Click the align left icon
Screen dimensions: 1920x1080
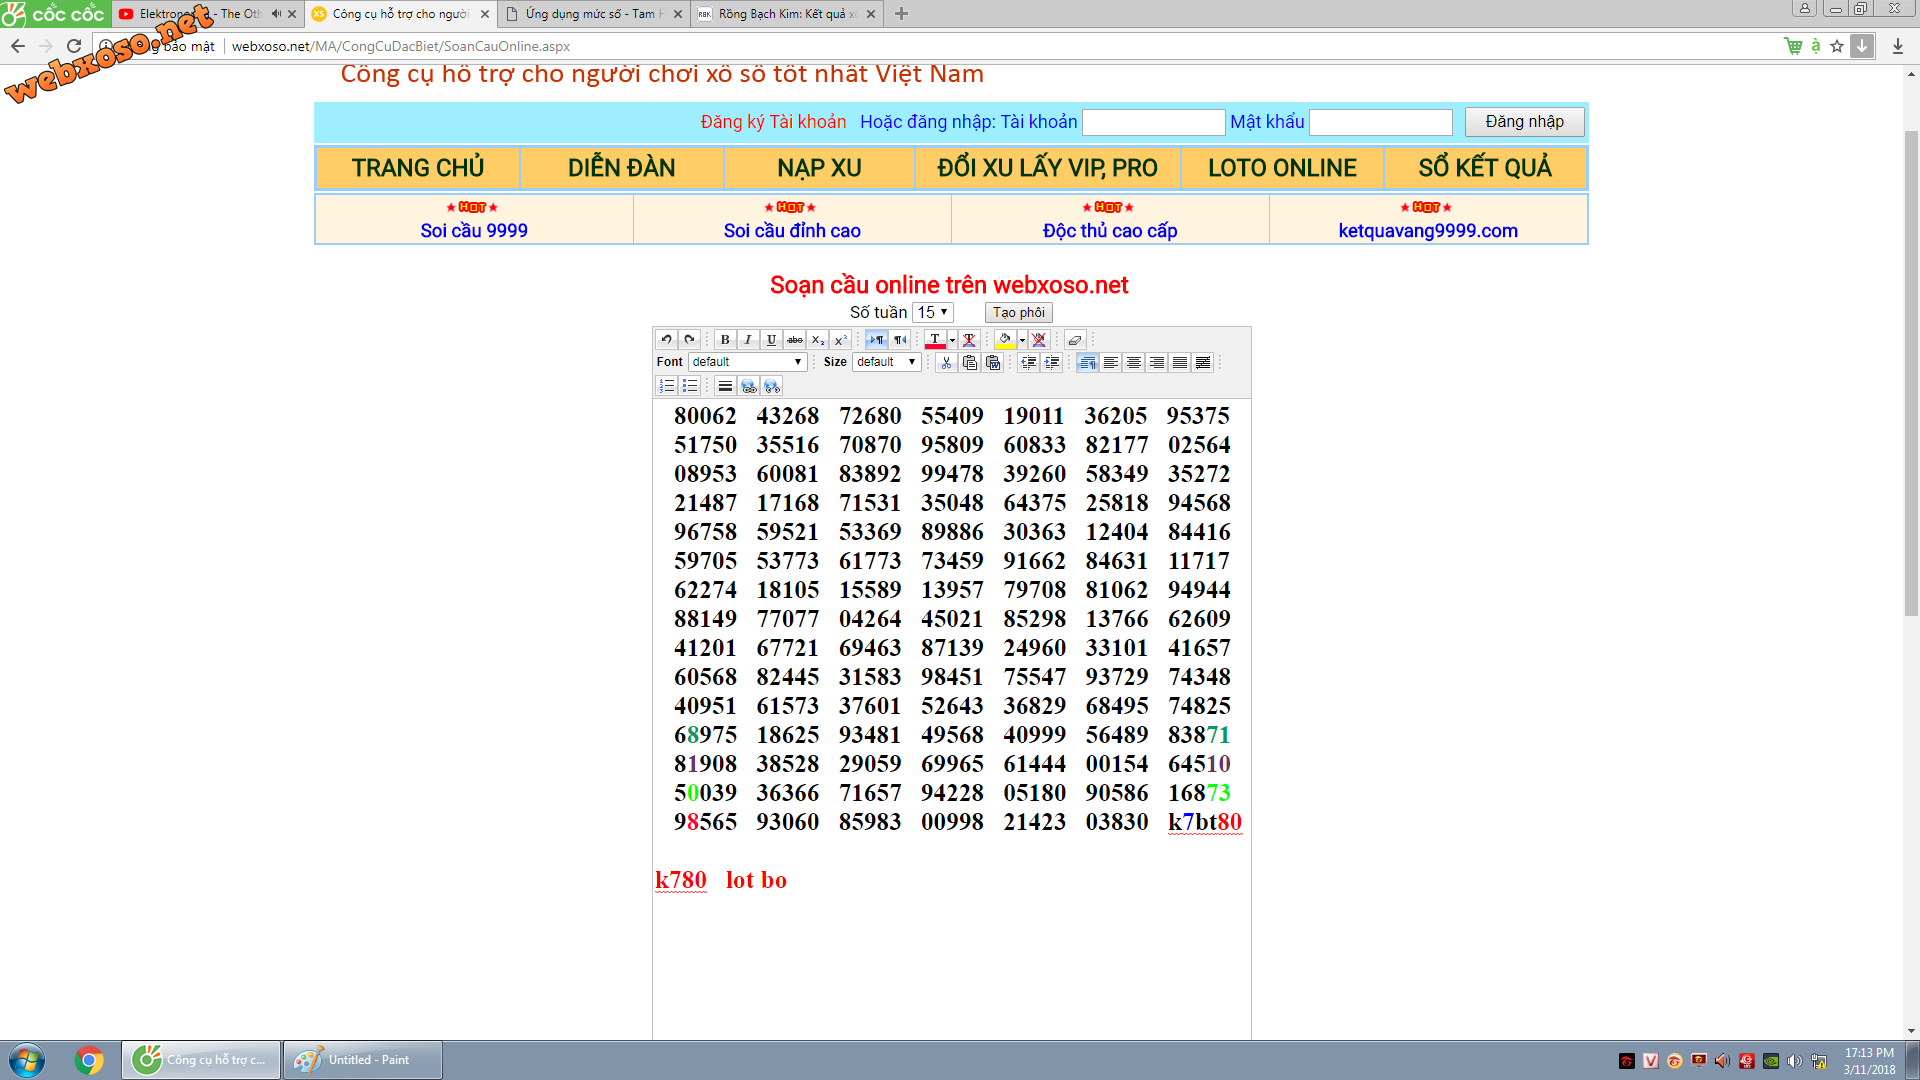point(1111,362)
